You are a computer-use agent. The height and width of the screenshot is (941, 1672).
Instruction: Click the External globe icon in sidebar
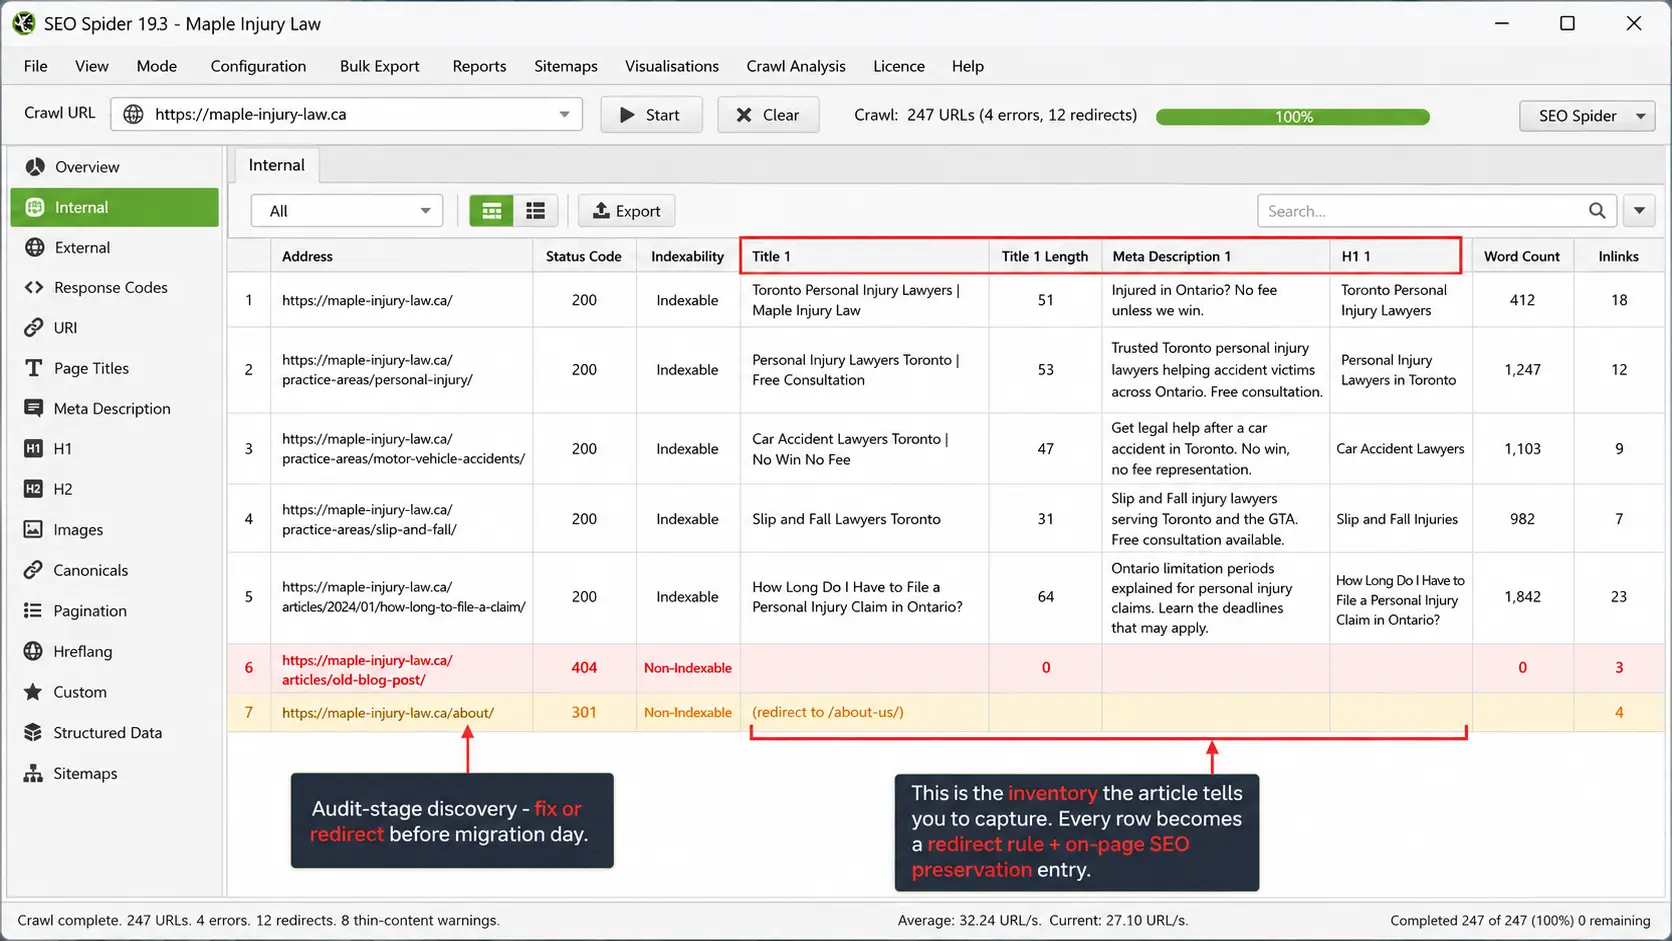[35, 247]
